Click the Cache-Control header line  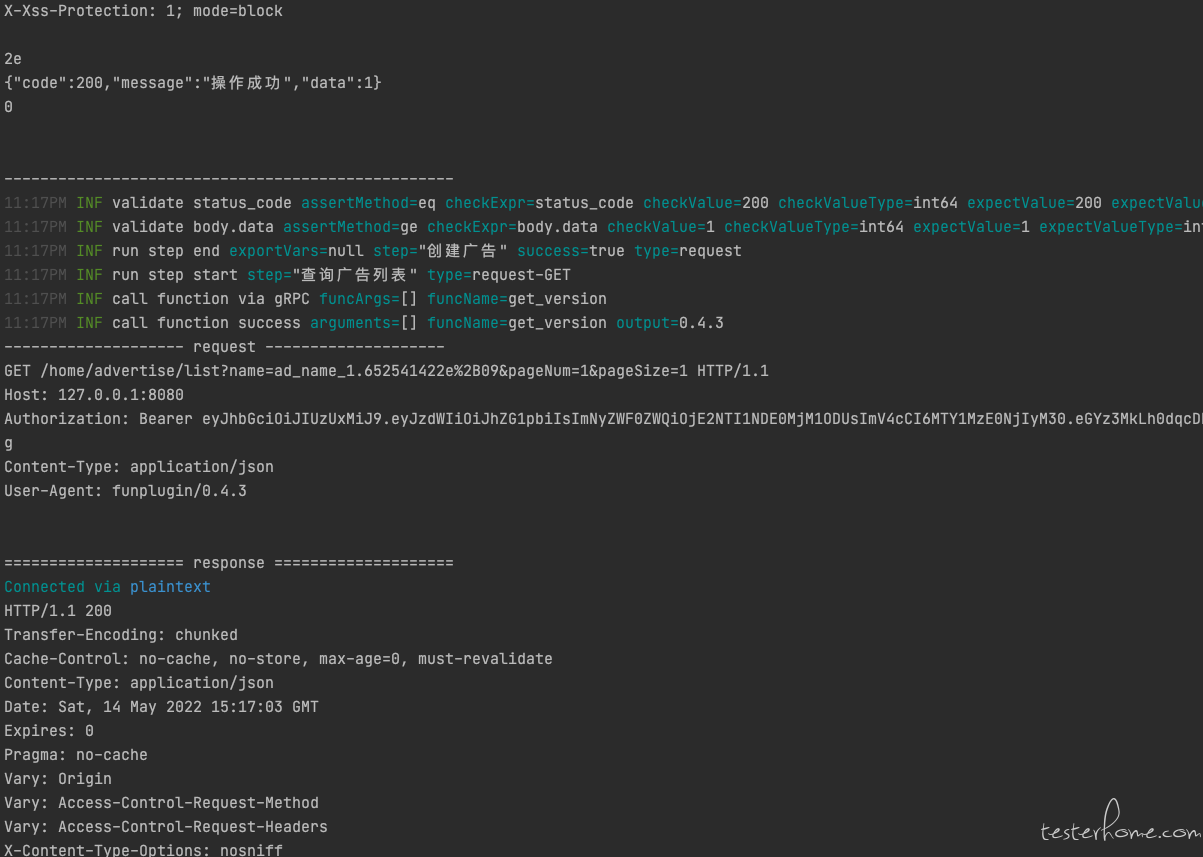pyautogui.click(x=278, y=659)
